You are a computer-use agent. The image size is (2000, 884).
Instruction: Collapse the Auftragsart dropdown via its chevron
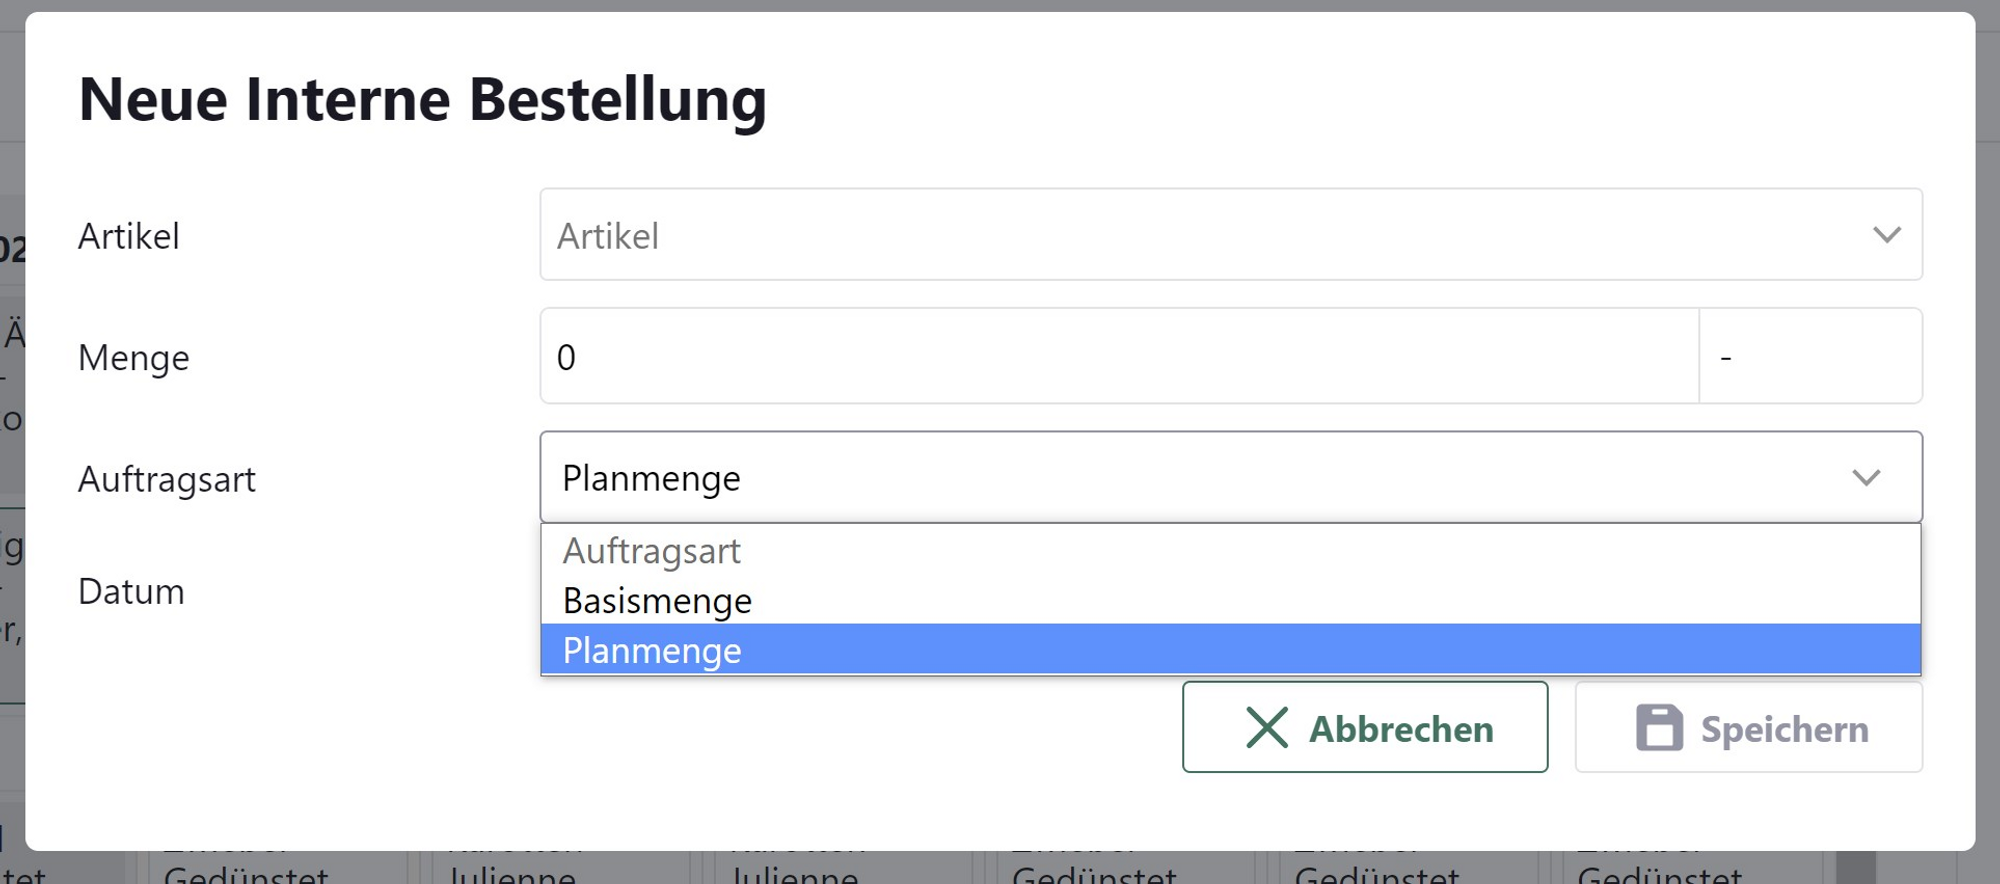(x=1866, y=478)
